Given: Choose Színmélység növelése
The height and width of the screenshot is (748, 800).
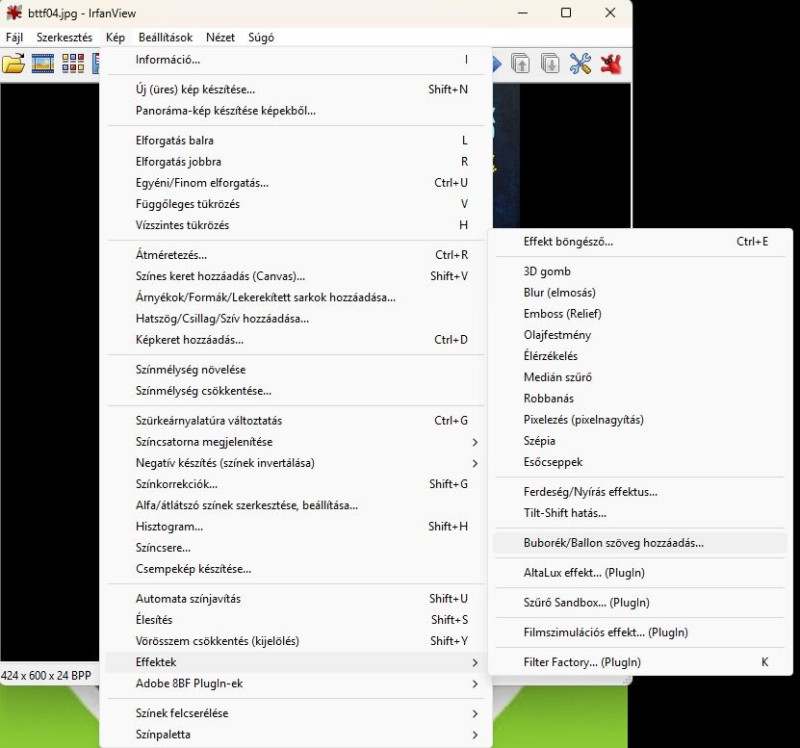Looking at the screenshot, I should tap(296, 370).
